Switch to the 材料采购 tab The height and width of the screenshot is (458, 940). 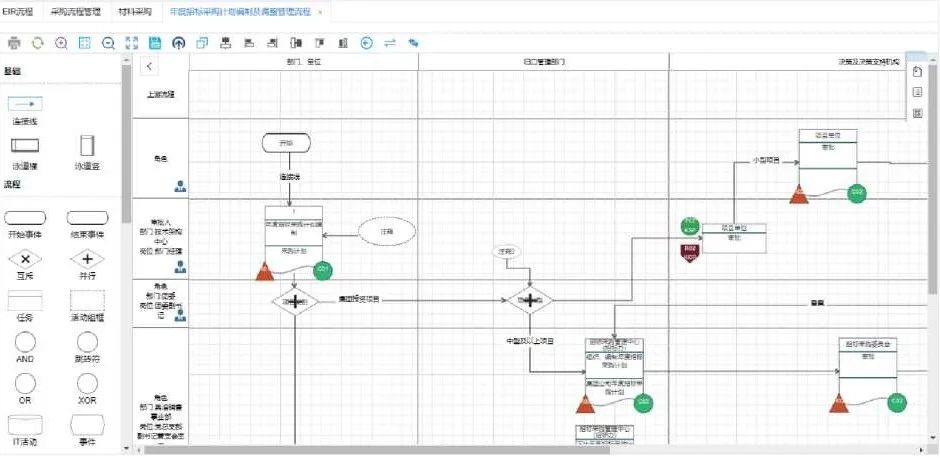[x=135, y=11]
